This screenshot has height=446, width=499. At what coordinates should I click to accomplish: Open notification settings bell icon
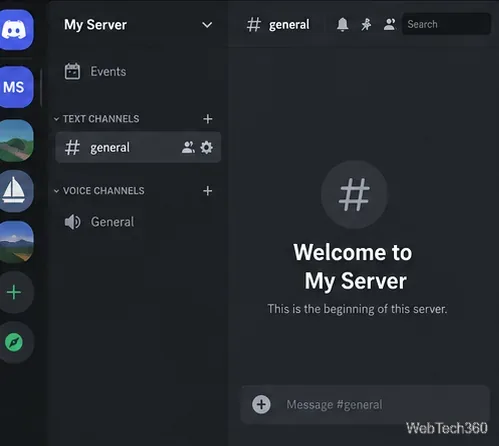(342, 25)
